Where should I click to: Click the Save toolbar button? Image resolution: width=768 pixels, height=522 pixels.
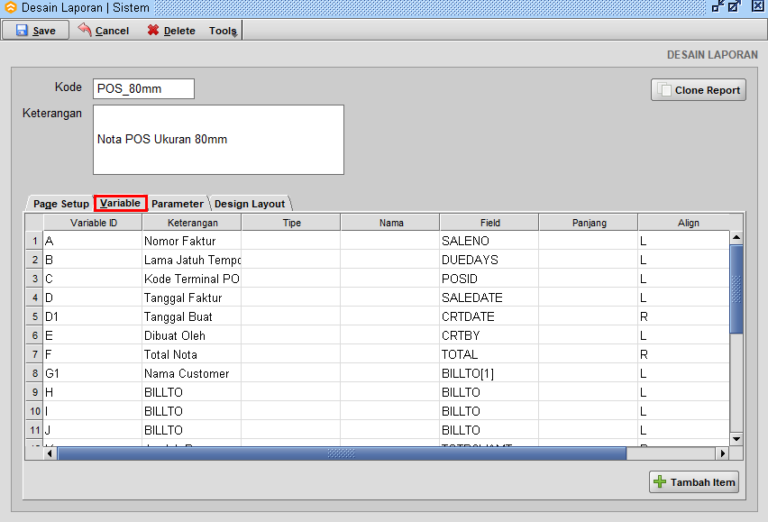pyautogui.click(x=36, y=30)
